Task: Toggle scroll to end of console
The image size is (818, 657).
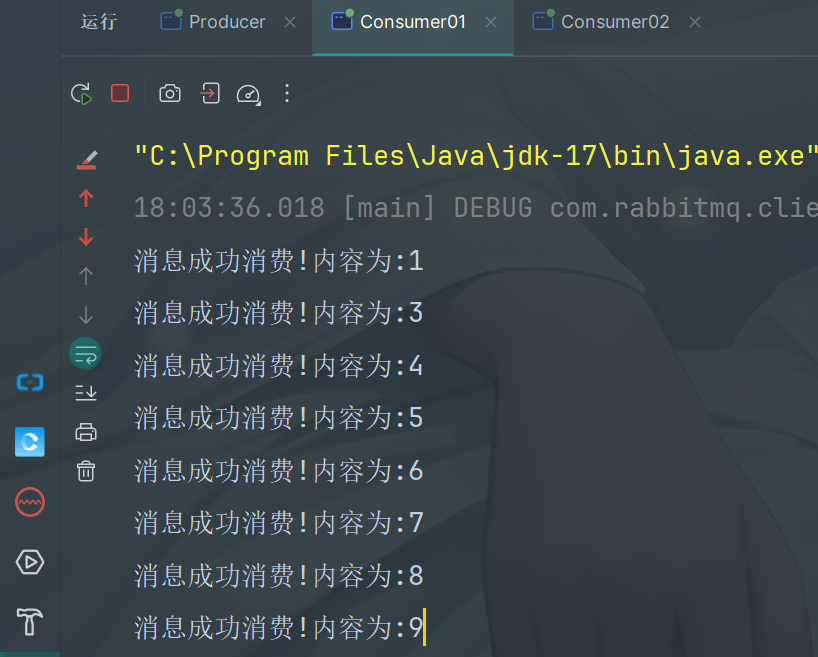Action: click(86, 392)
